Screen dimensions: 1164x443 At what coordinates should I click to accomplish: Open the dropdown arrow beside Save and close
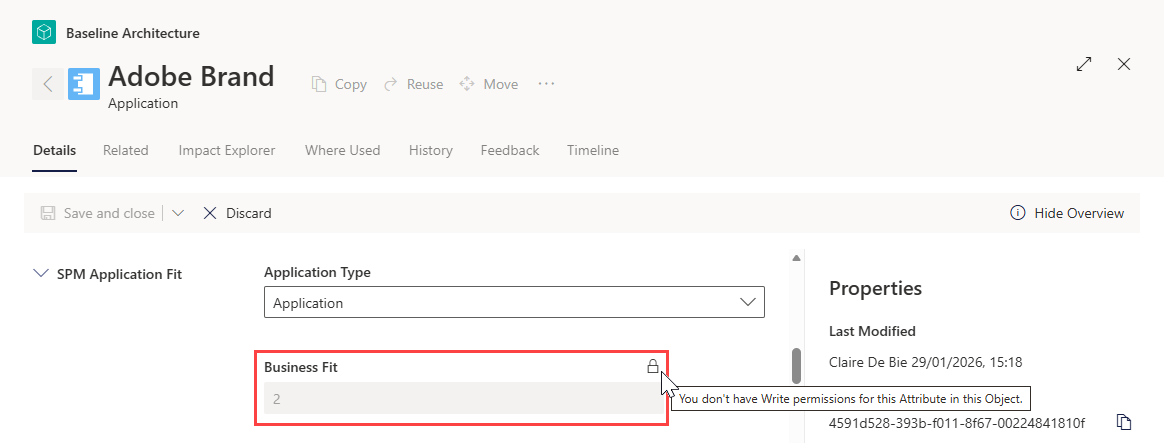[177, 214]
